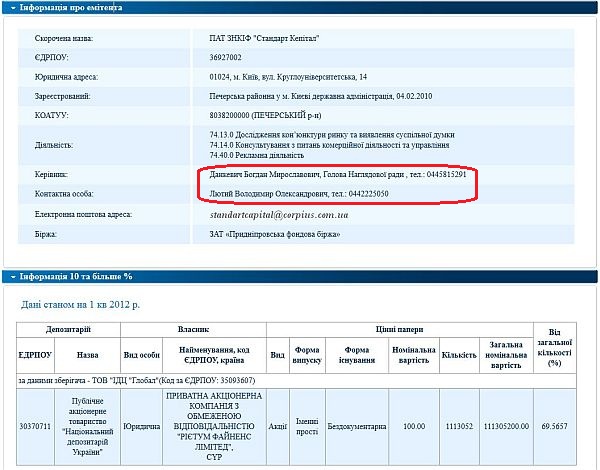Click the depositary ЄДРПОУ cell 30370711
This screenshot has height=470, width=600.
(35, 424)
